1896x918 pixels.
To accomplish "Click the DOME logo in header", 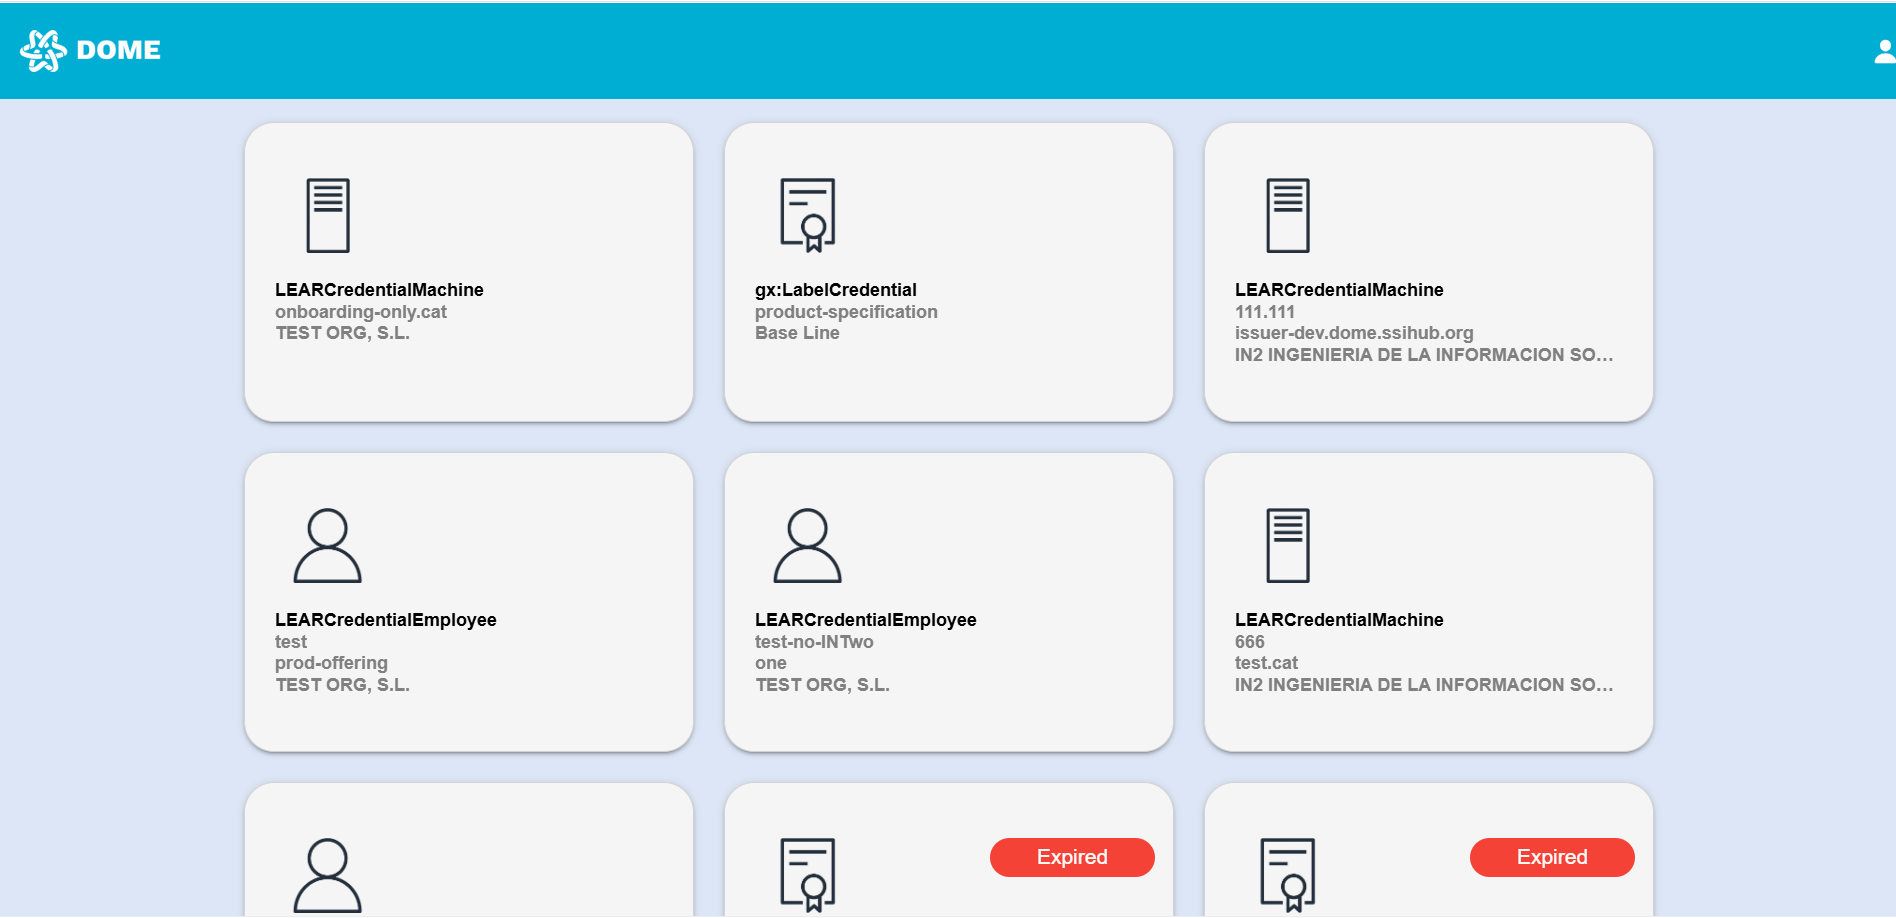I will click(43, 50).
